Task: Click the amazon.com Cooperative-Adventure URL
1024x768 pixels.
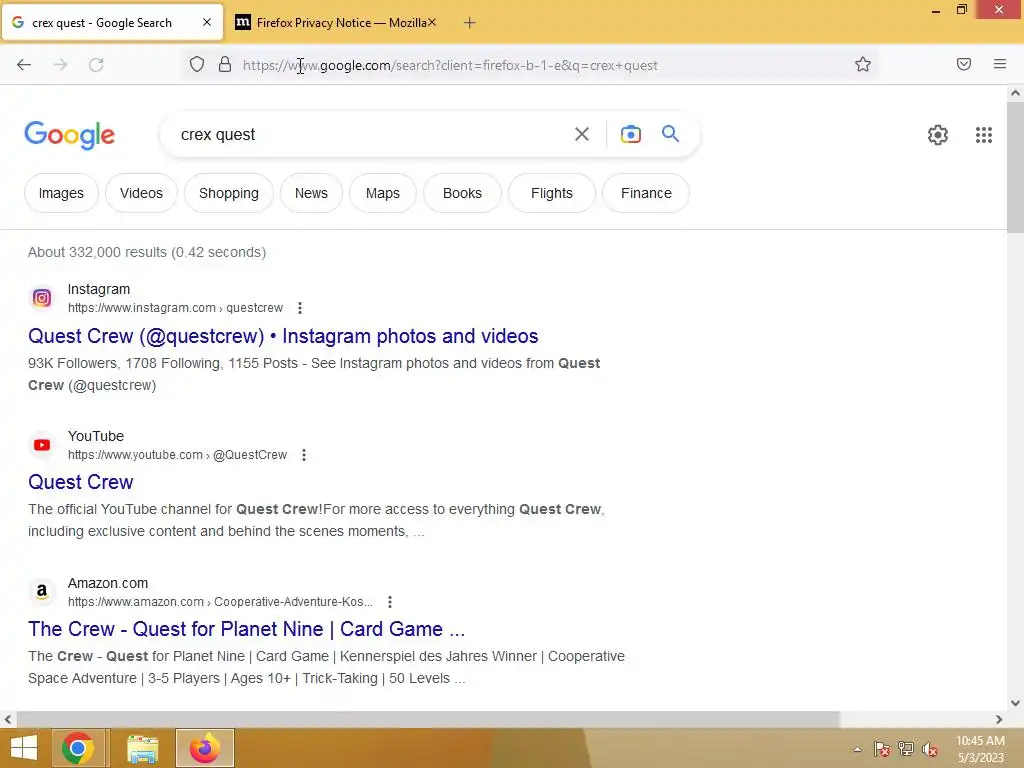Action: 220,601
